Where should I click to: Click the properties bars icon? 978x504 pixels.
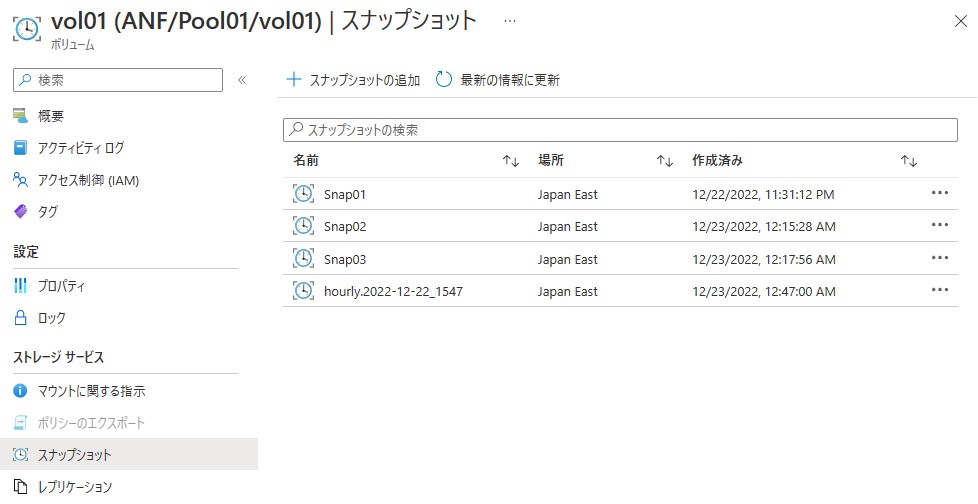coord(21,286)
